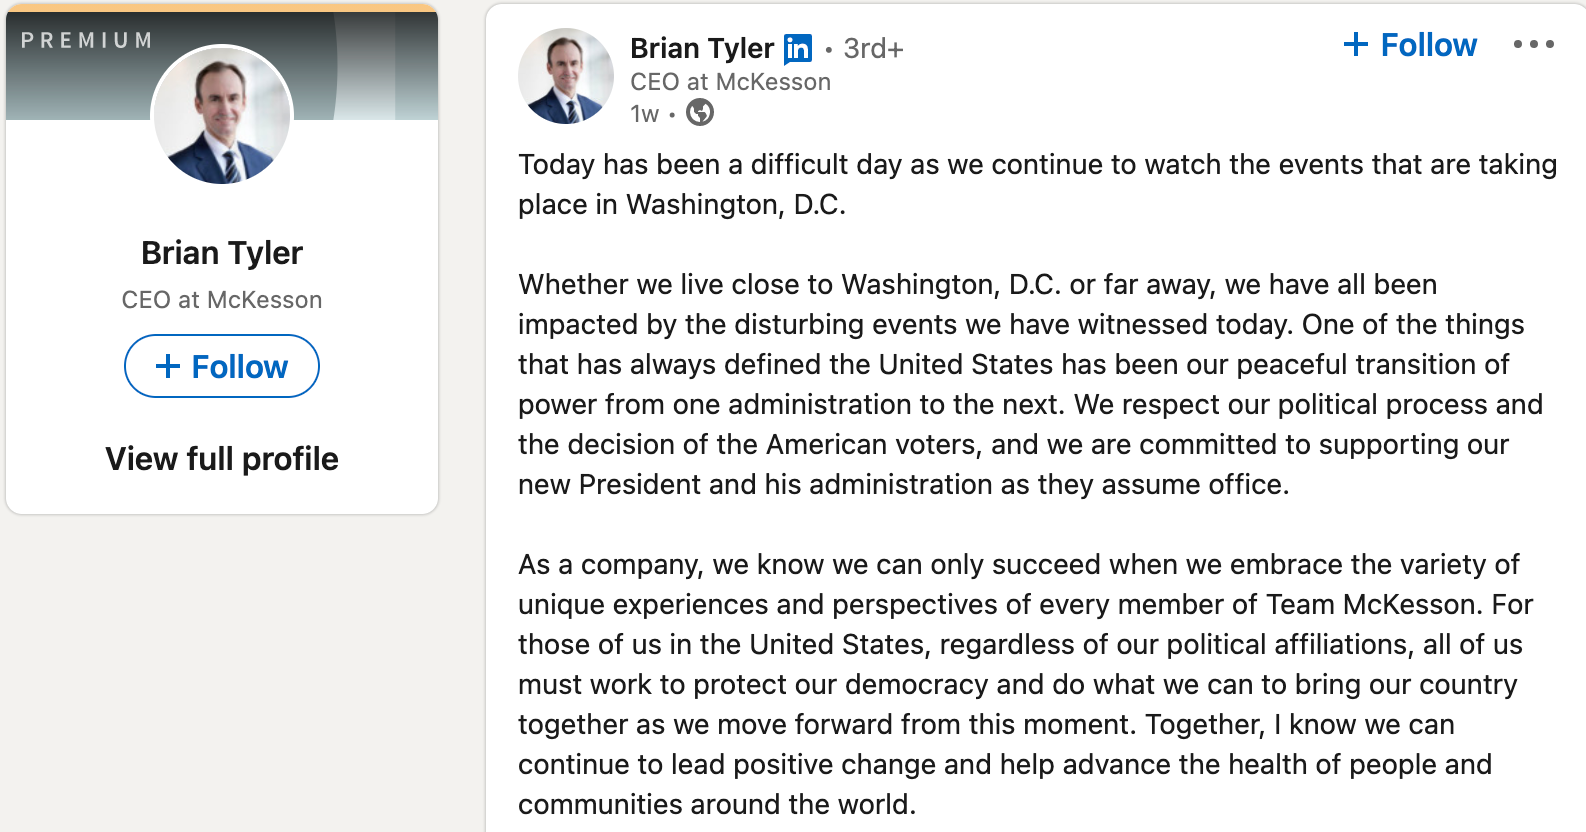Image resolution: width=1586 pixels, height=832 pixels.
Task: Click Brian Tyler name in the post header
Action: pyautogui.click(x=702, y=48)
